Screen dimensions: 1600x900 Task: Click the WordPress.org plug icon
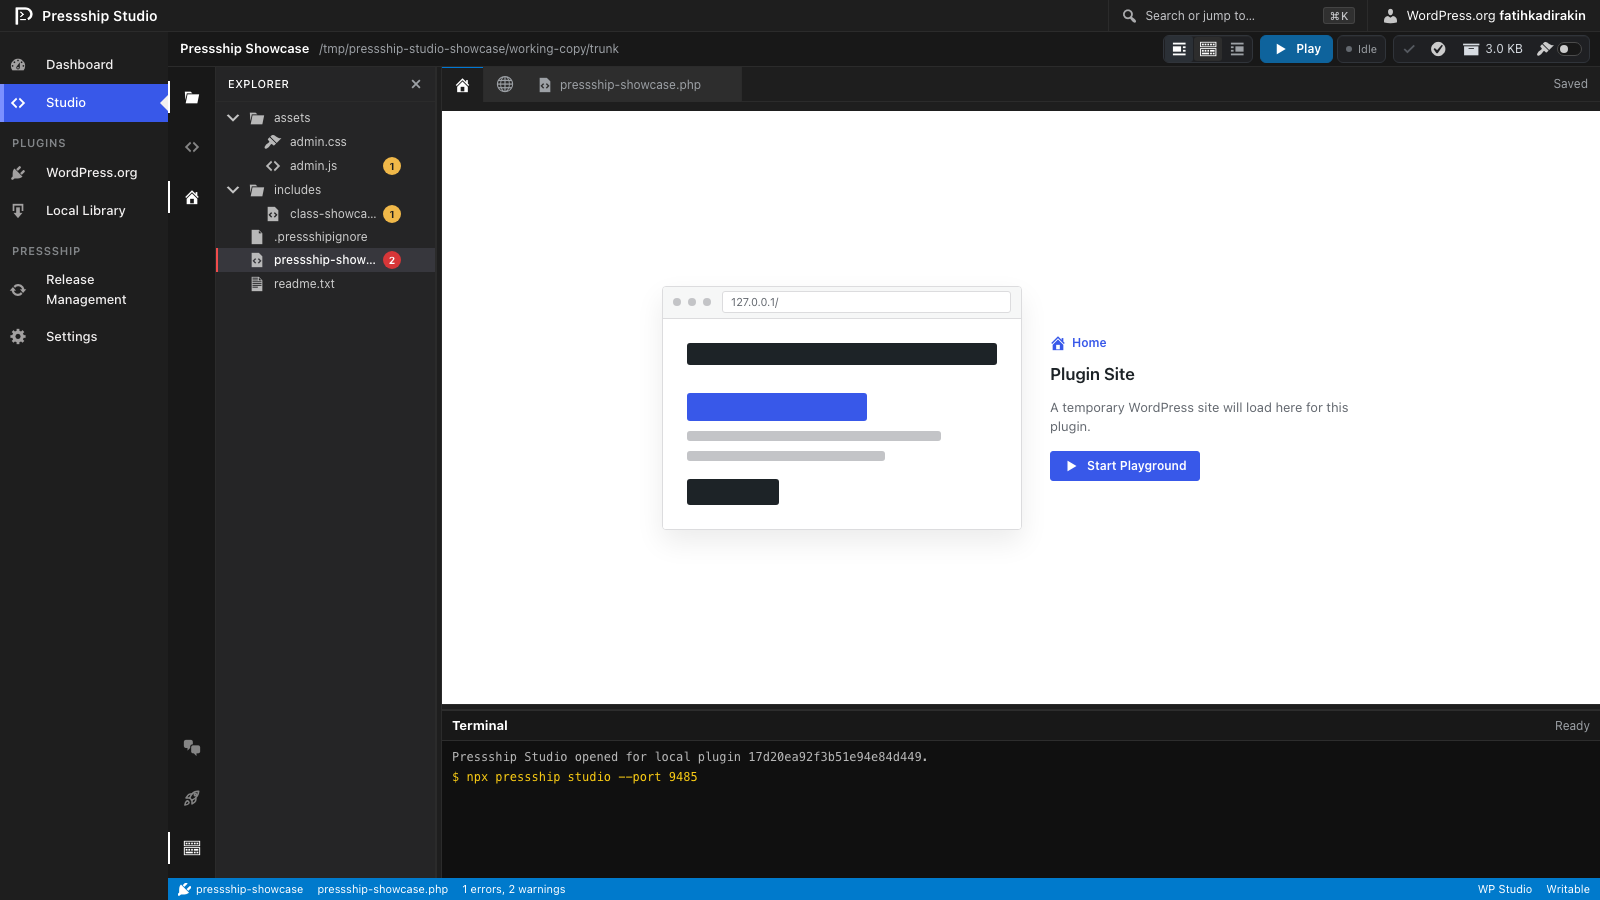tap(18, 173)
